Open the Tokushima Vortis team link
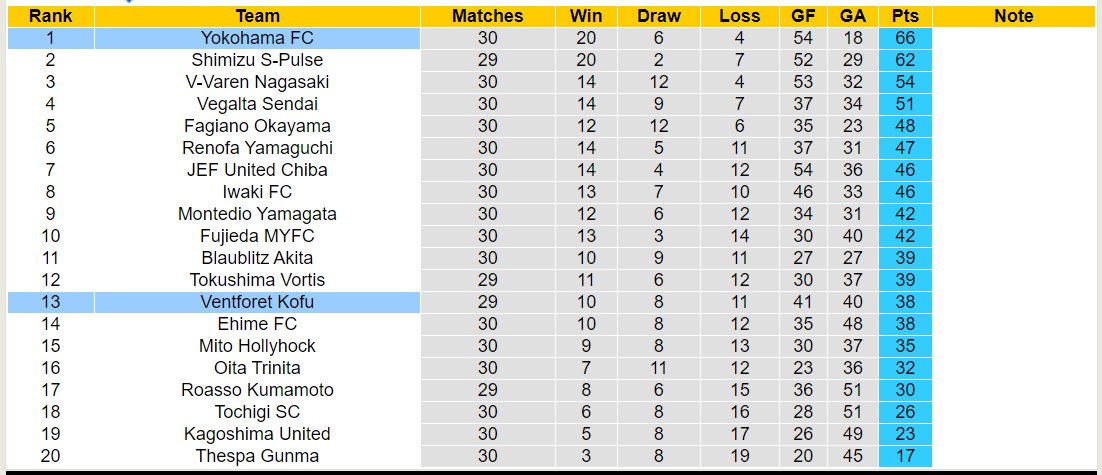1102x475 pixels. click(257, 280)
